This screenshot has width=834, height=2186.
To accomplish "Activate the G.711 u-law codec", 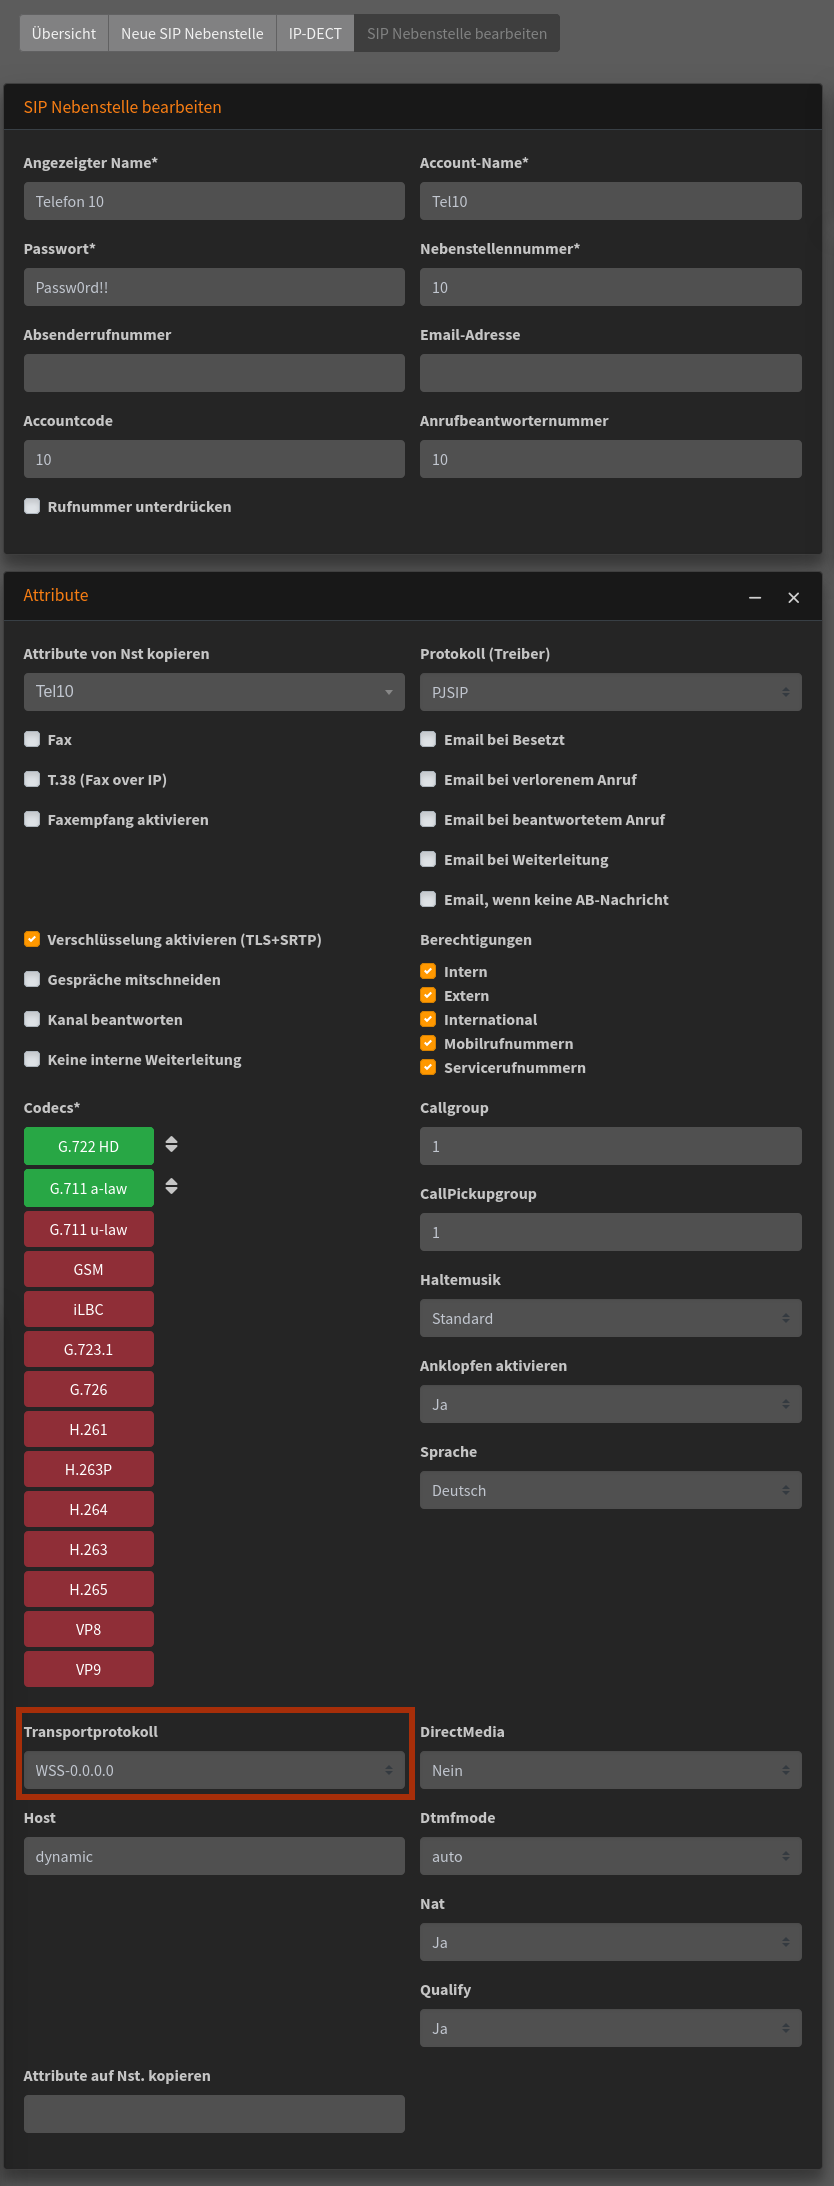I will point(89,1229).
